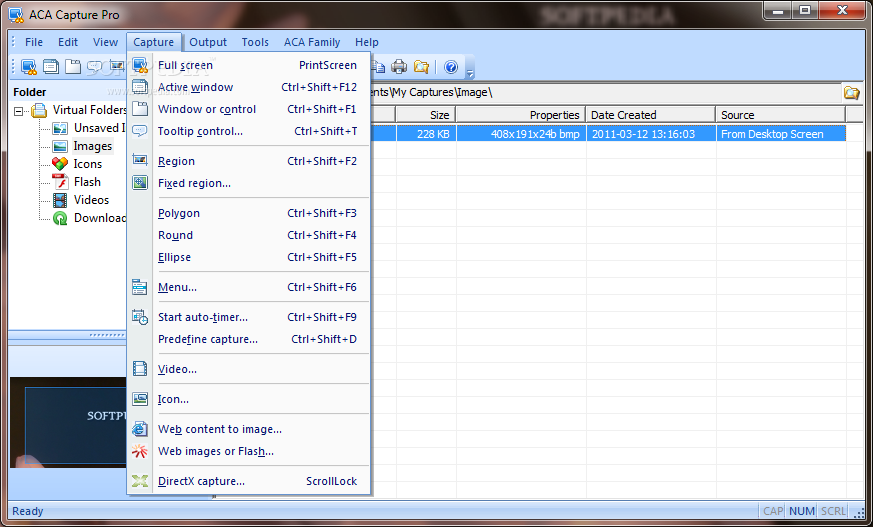Screen dimensions: 873x527
Task: Select Images folder in tree
Action: click(x=92, y=146)
